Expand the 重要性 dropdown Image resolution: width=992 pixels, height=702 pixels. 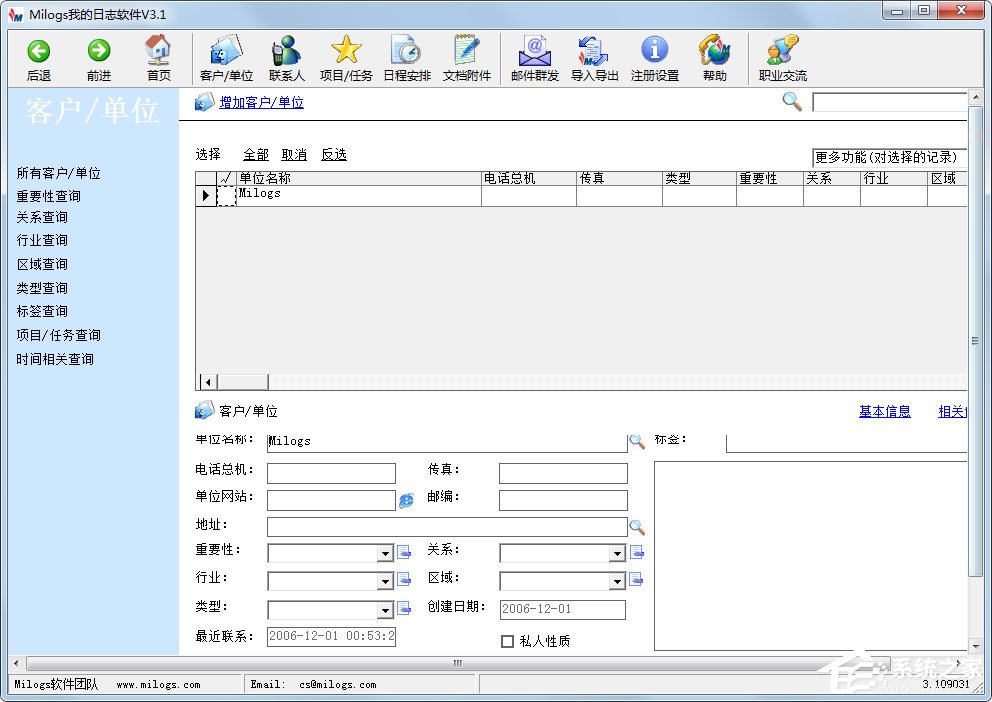coord(385,554)
